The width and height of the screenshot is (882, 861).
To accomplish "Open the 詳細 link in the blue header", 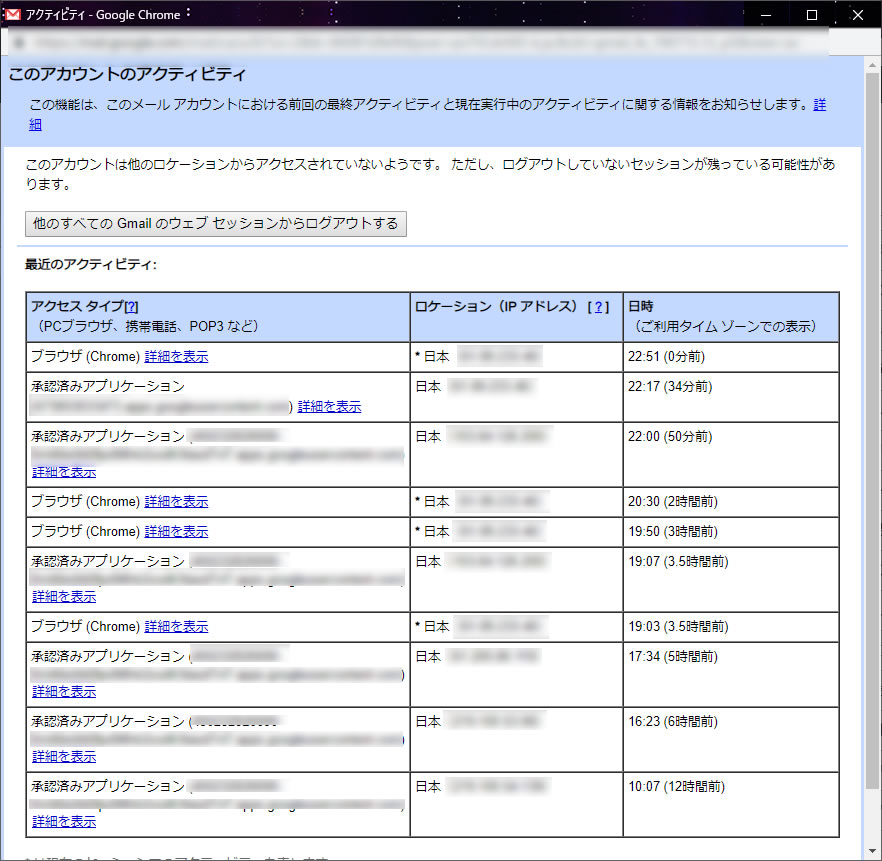I will (819, 105).
